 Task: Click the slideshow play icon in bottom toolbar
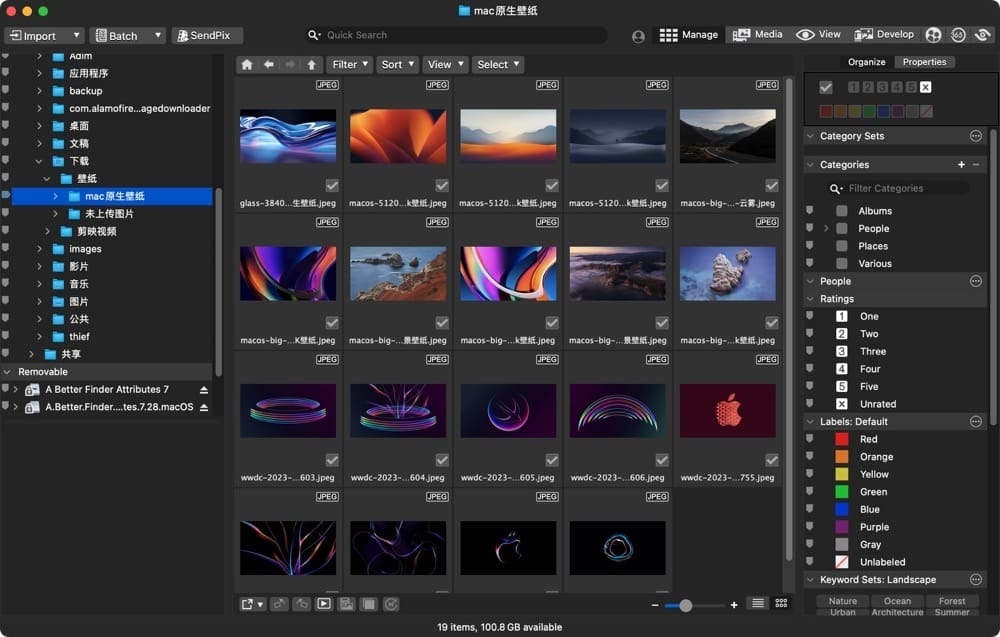[x=323, y=604]
